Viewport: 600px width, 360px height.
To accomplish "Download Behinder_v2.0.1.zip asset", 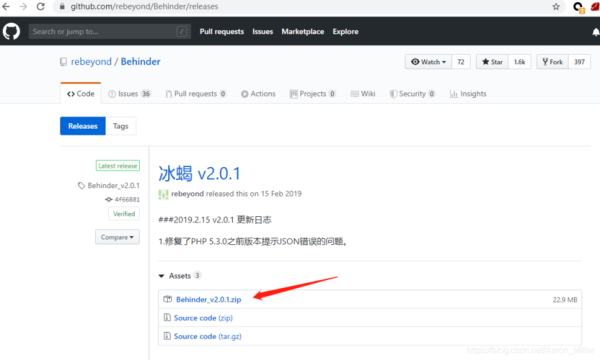I will pos(209,300).
